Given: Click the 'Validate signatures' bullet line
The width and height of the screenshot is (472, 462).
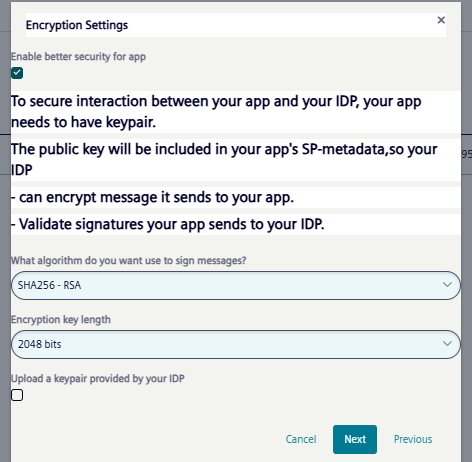Looking at the screenshot, I should 168,224.
